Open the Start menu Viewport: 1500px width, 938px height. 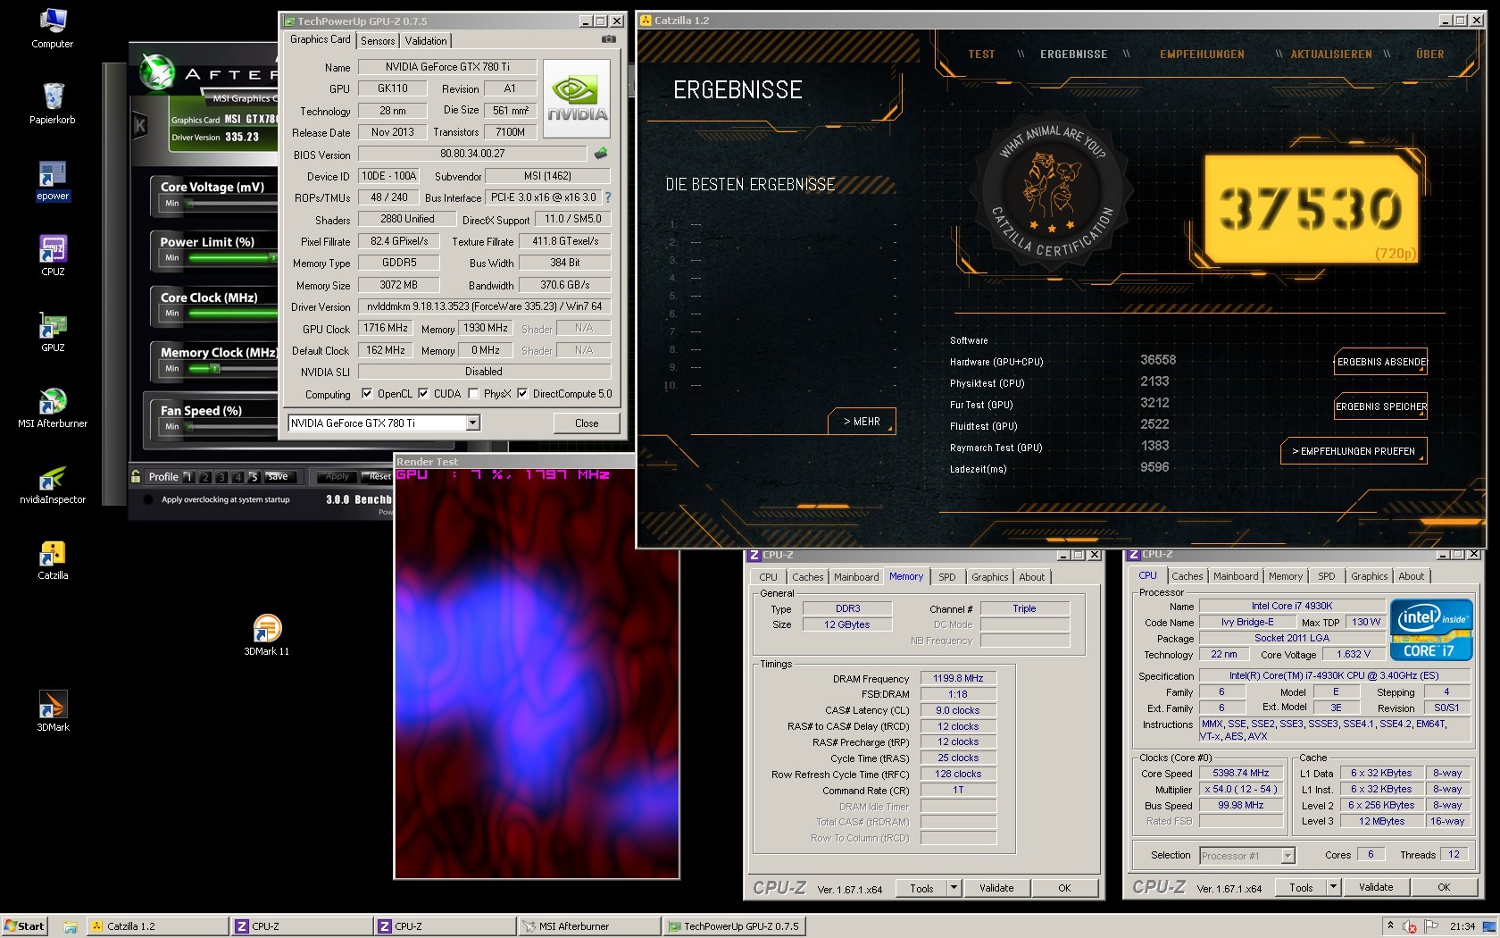[x=24, y=926]
